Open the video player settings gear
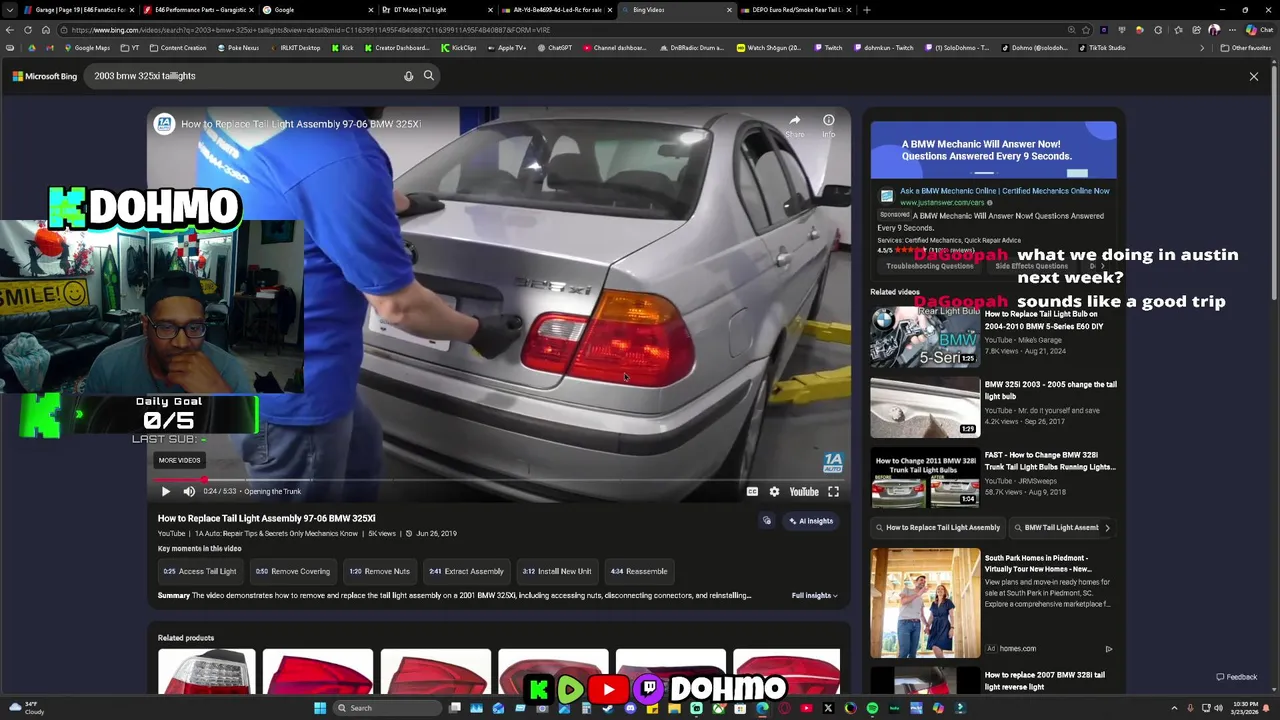1280x720 pixels. pos(774,491)
